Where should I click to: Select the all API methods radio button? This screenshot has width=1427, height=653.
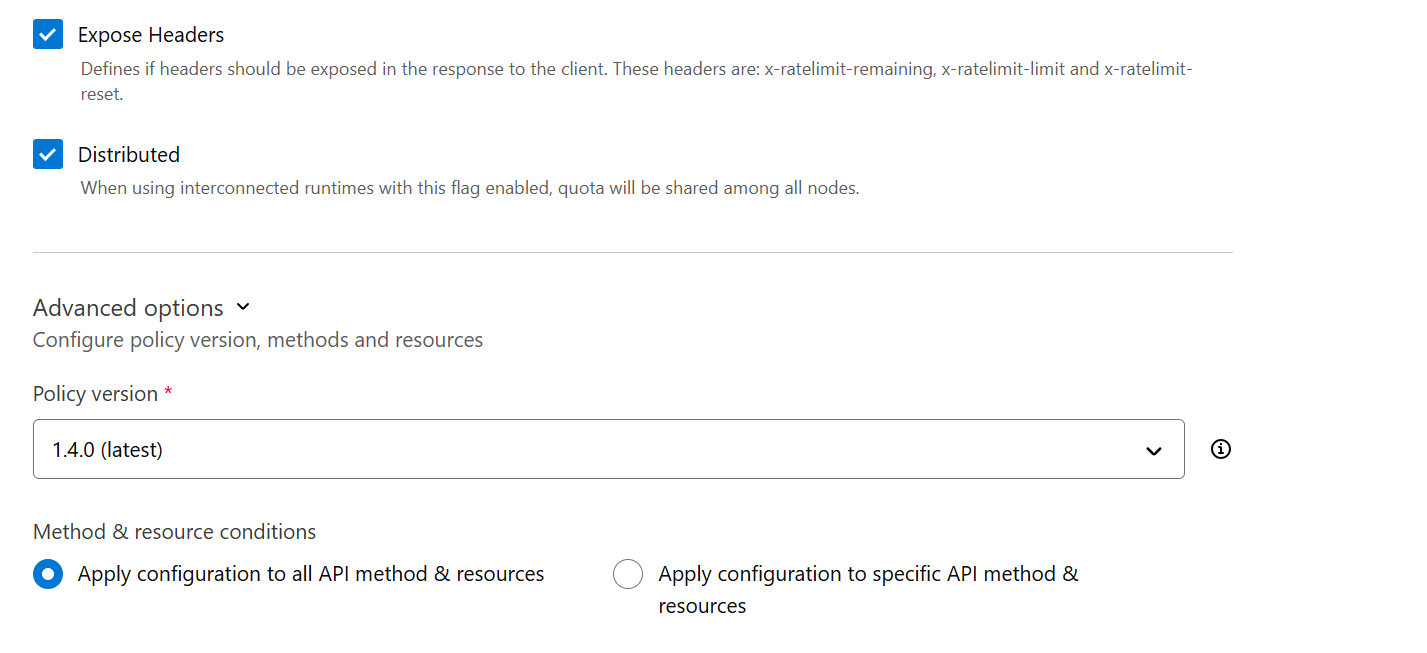click(x=48, y=574)
